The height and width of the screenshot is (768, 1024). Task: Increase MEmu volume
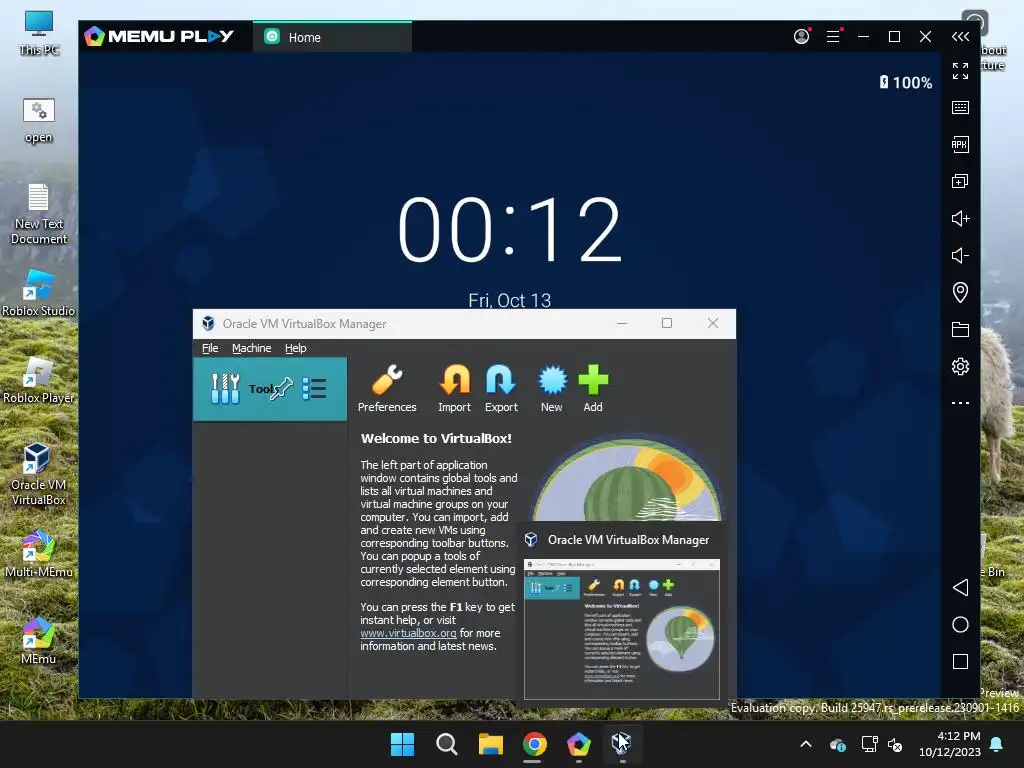click(x=960, y=218)
